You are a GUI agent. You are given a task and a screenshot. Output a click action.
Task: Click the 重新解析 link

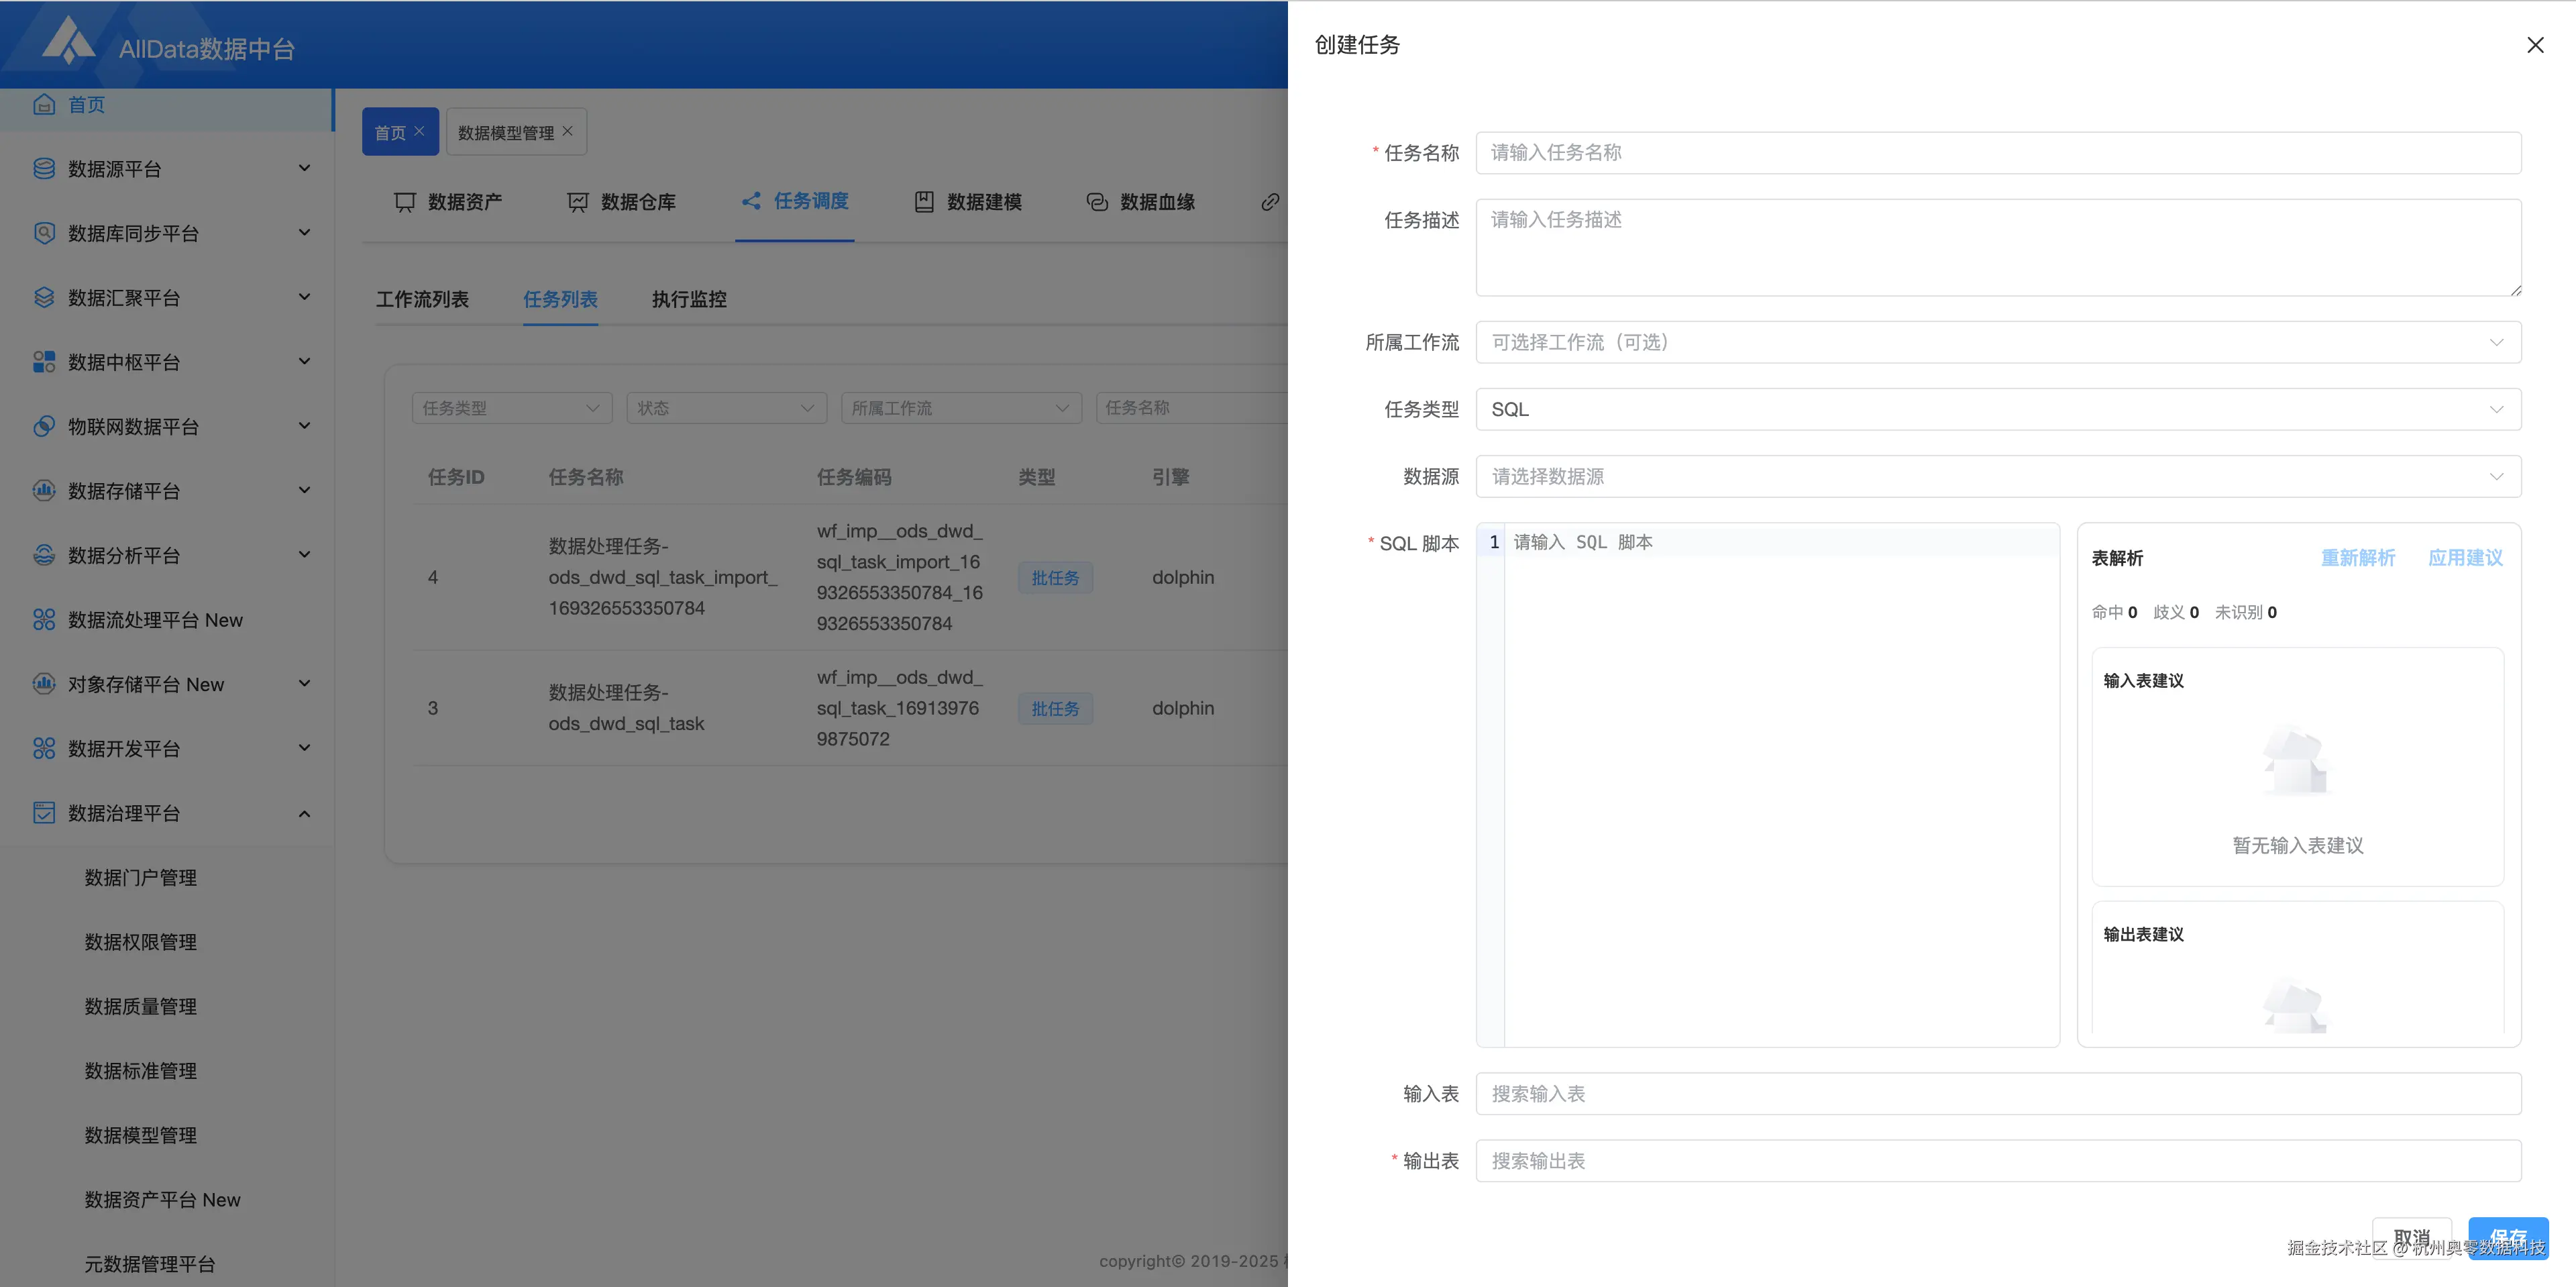[2357, 558]
